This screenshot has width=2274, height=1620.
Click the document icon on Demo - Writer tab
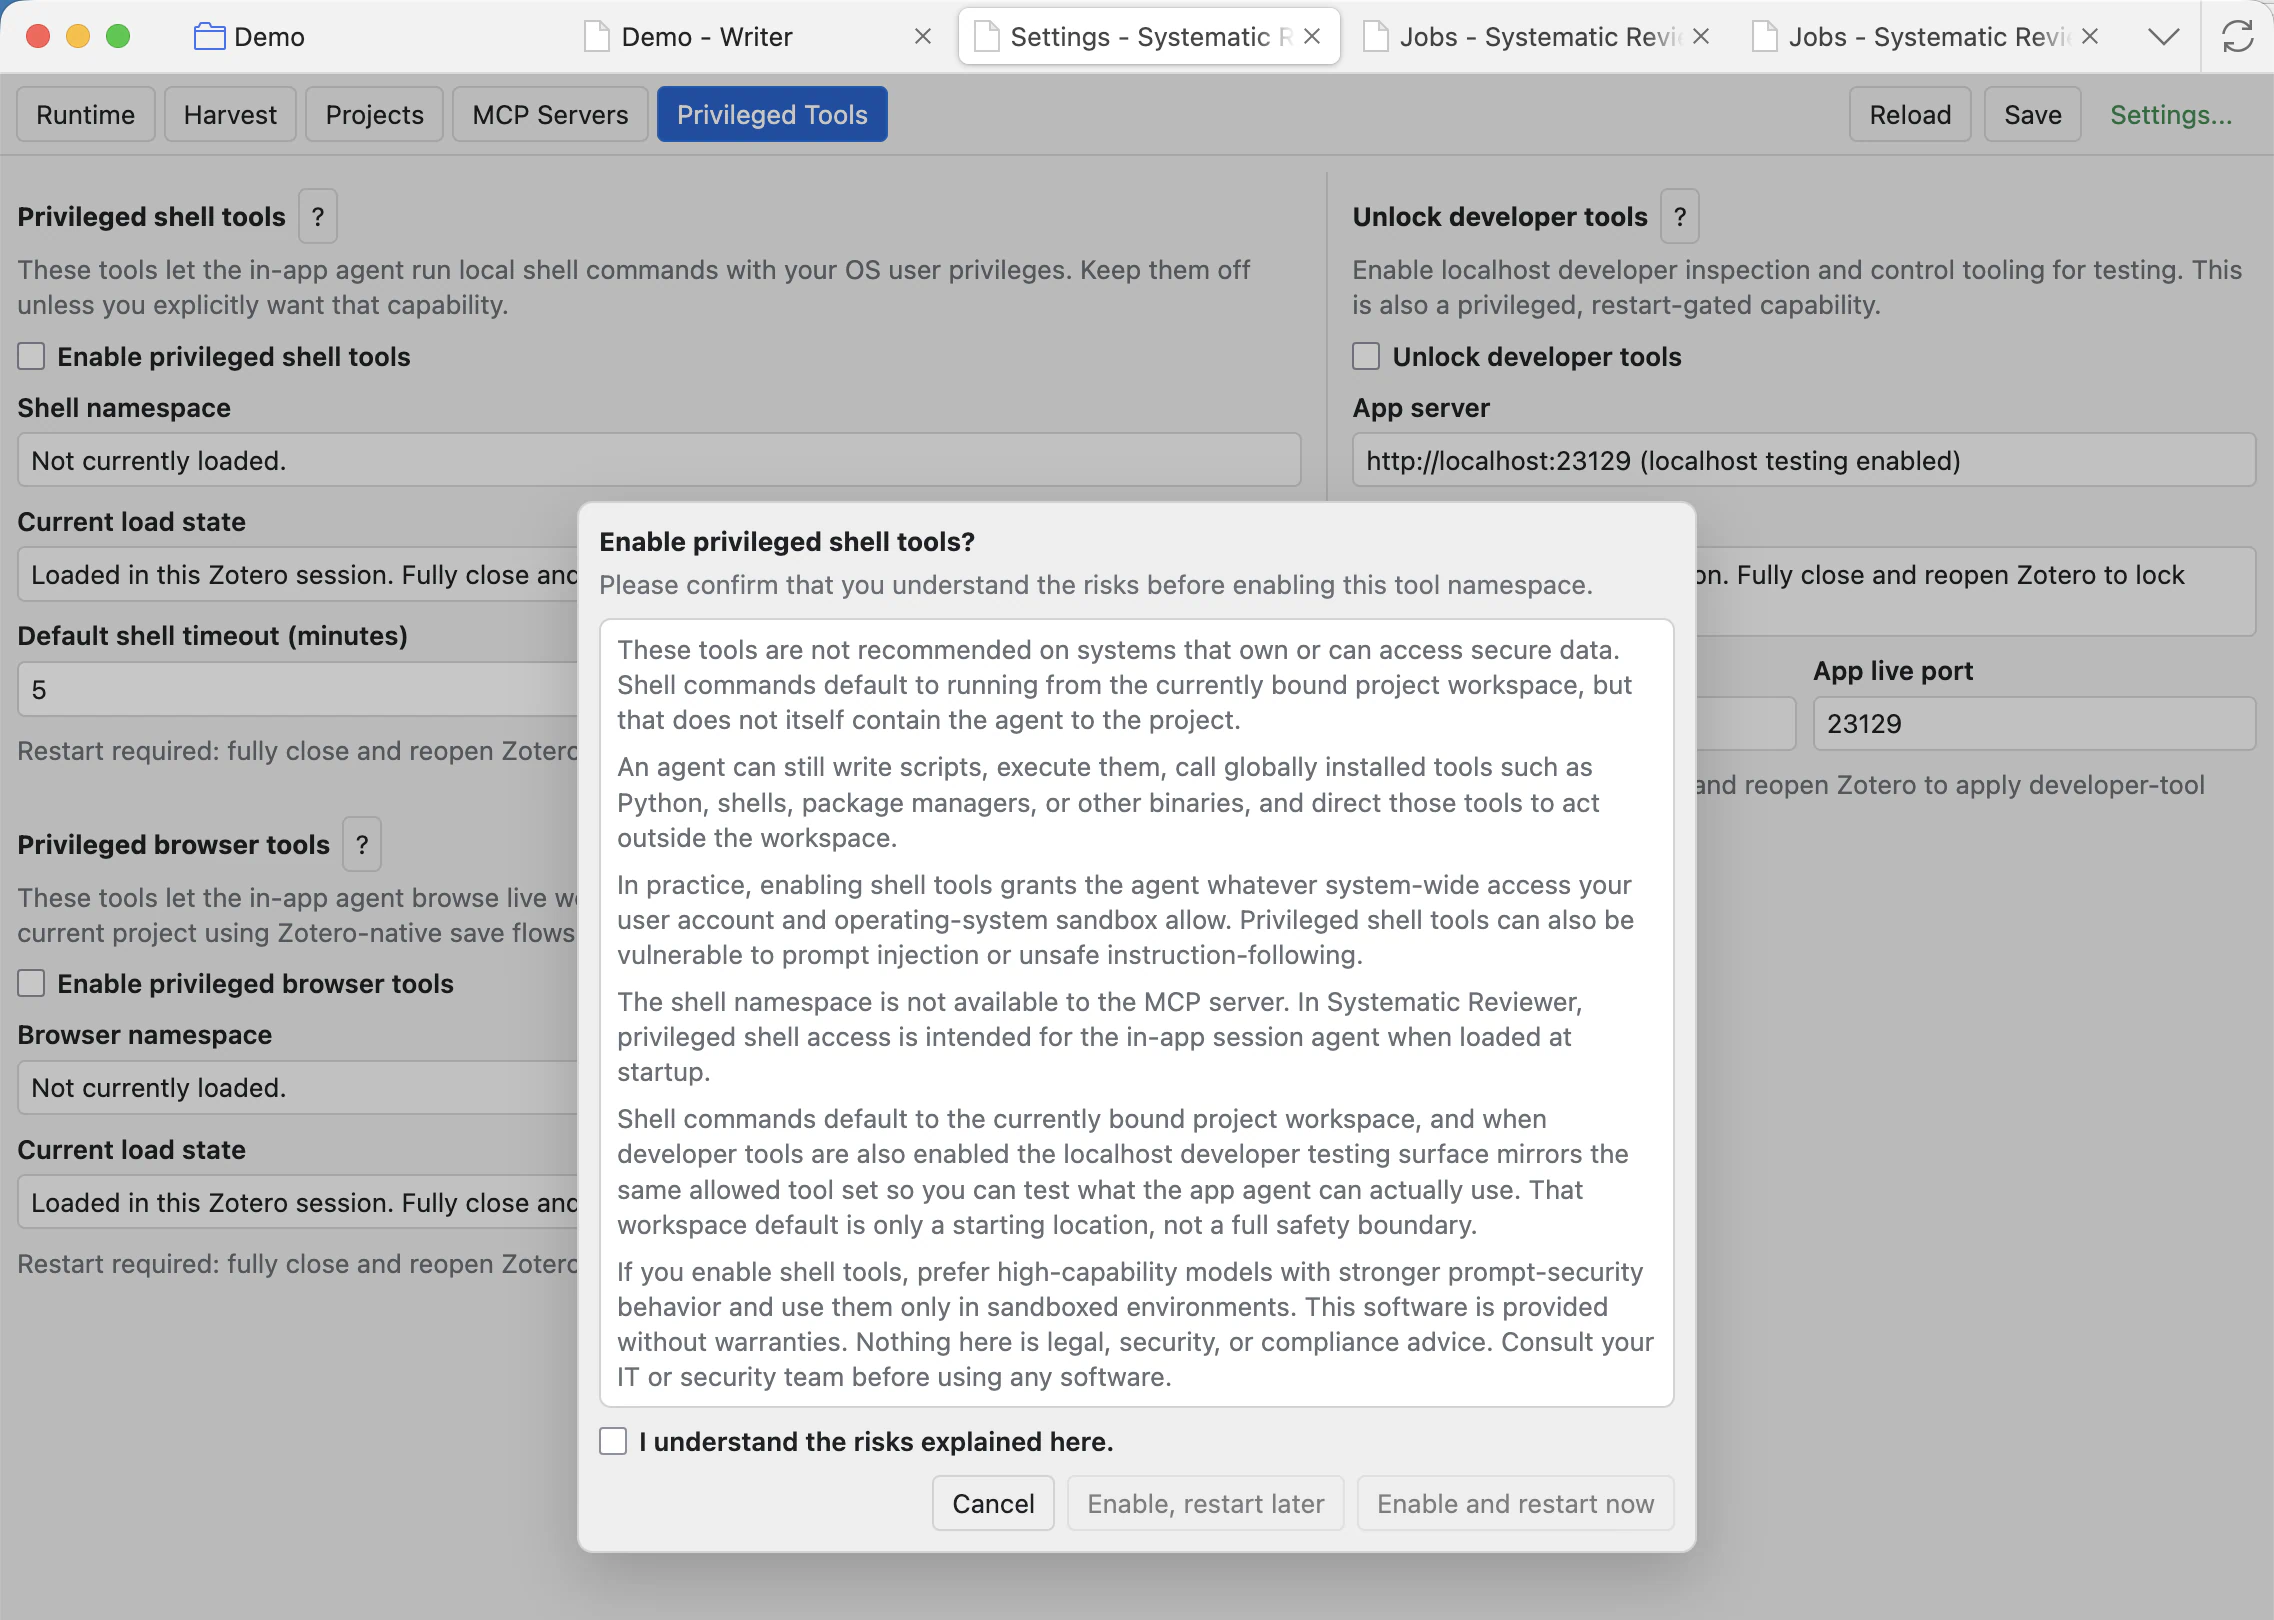(597, 37)
